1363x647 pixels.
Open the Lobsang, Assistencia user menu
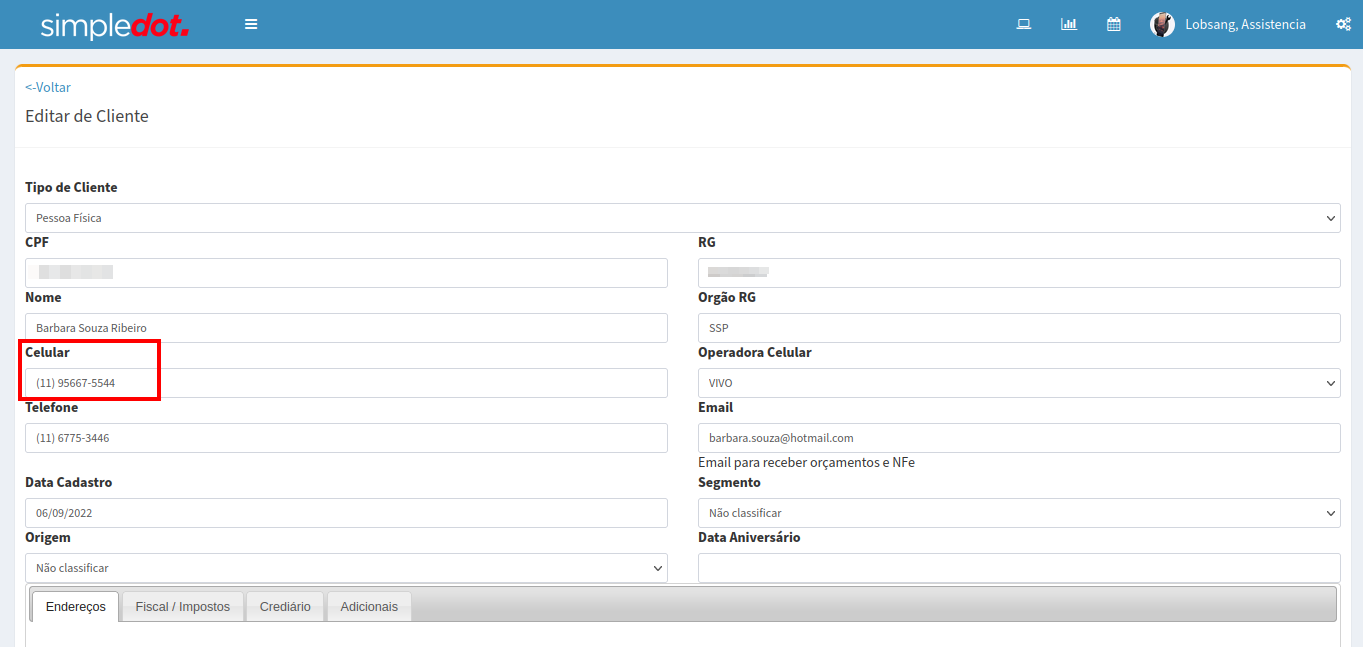(x=1245, y=24)
